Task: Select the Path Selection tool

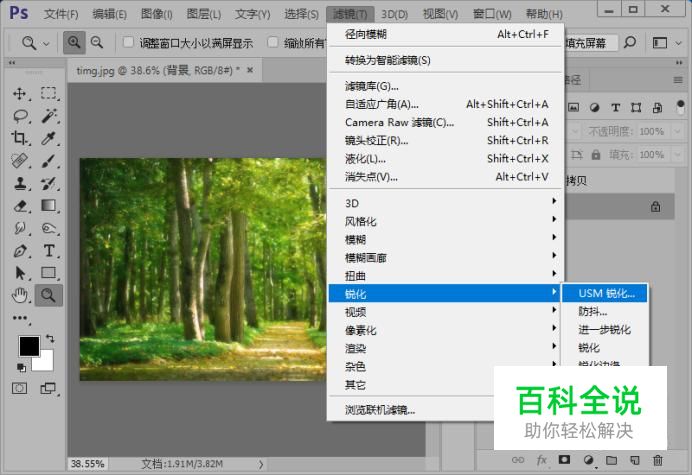Action: pos(19,273)
